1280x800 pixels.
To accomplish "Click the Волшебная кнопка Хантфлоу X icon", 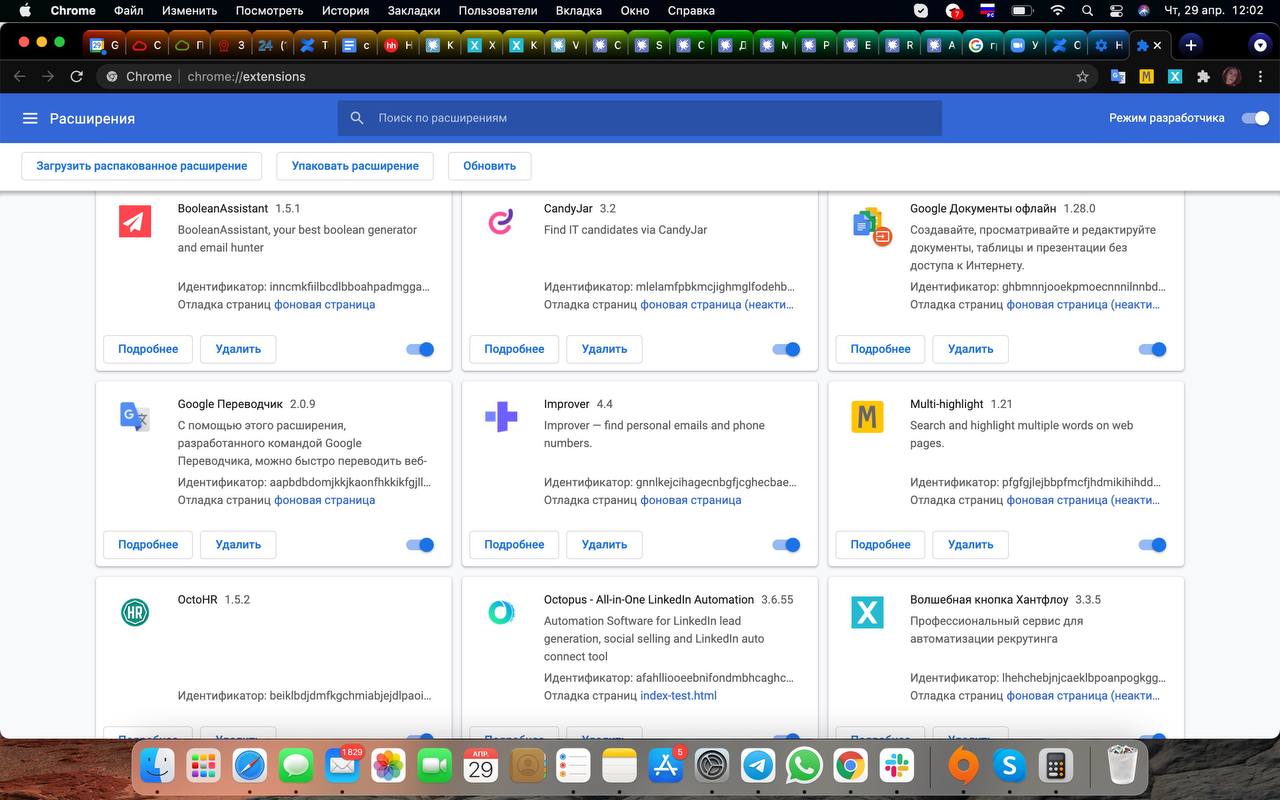I will point(867,612).
